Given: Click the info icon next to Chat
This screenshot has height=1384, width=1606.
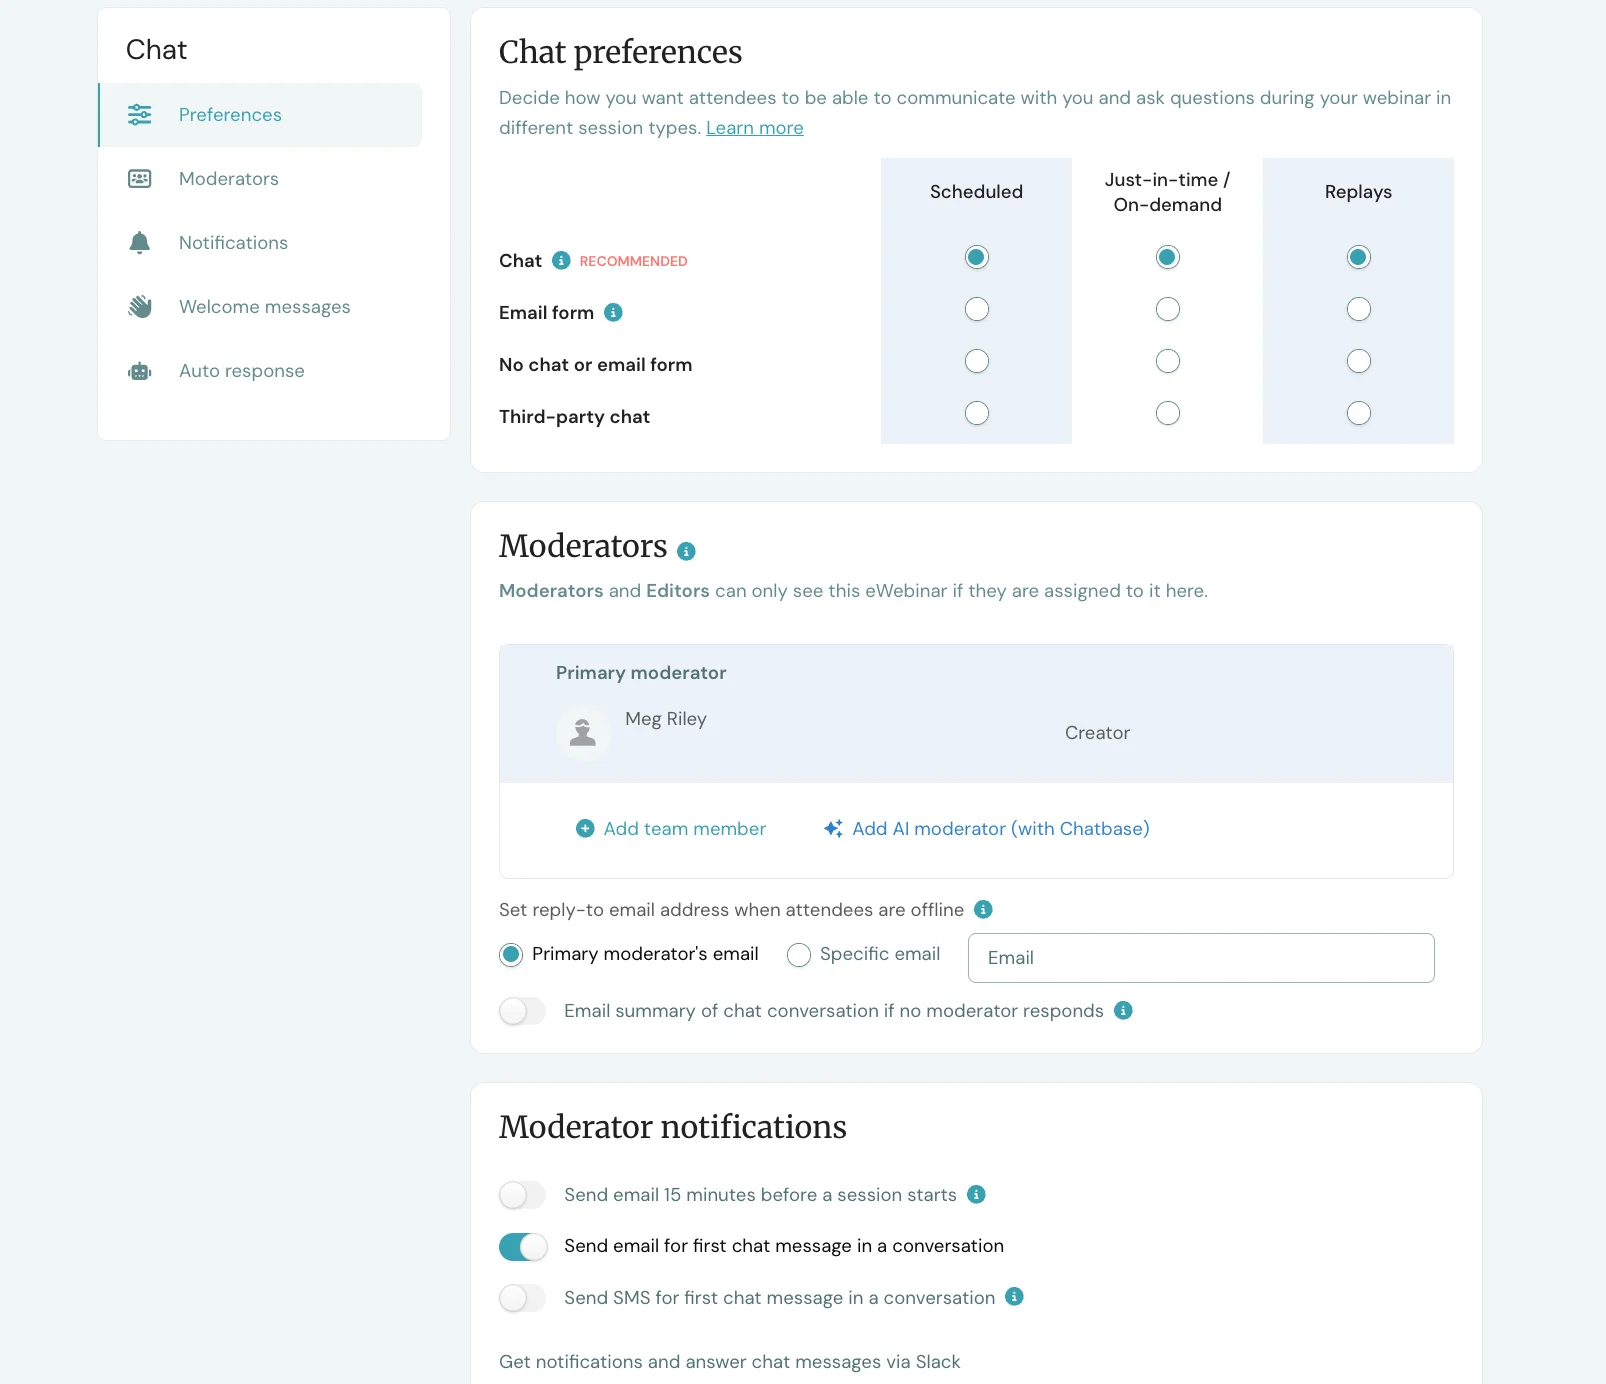Looking at the screenshot, I should coord(561,260).
